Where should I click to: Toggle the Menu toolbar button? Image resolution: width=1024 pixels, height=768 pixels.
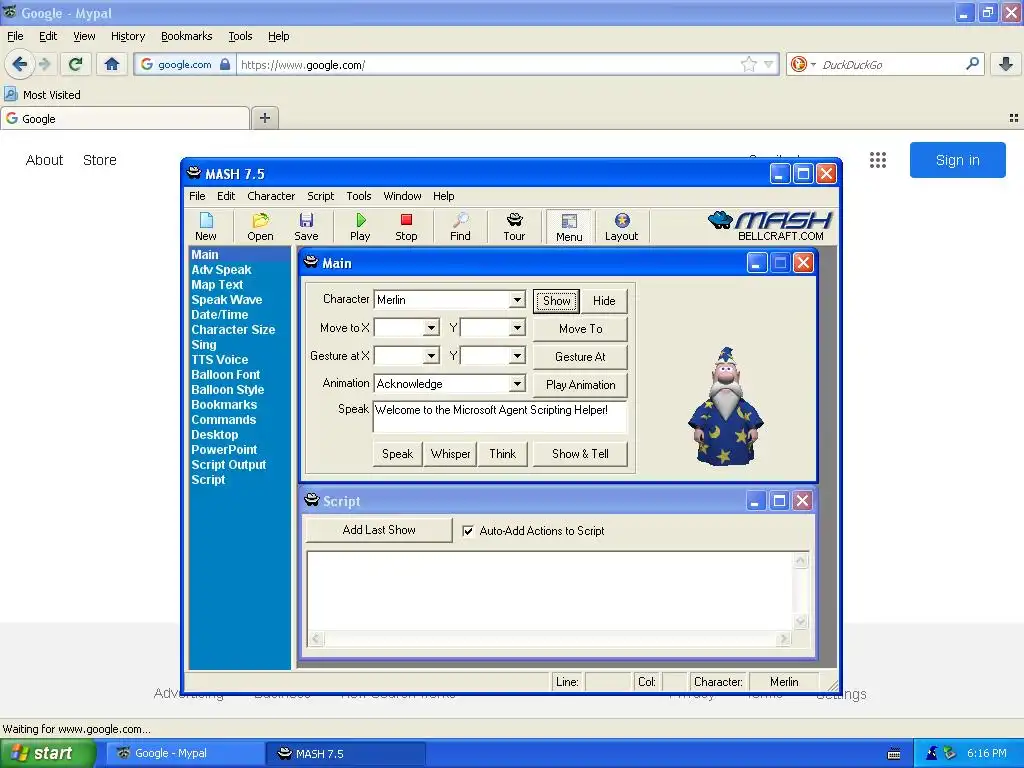(x=569, y=227)
